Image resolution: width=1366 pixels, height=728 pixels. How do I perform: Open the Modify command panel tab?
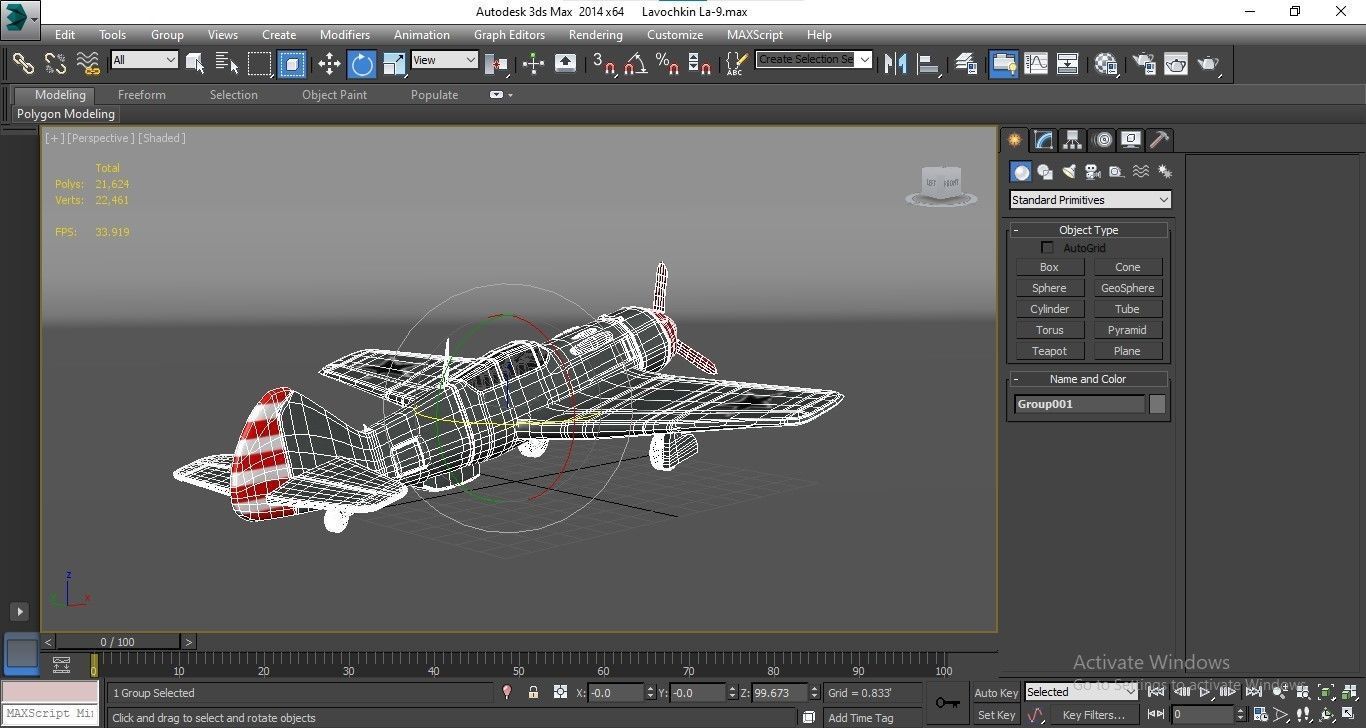[x=1043, y=140]
